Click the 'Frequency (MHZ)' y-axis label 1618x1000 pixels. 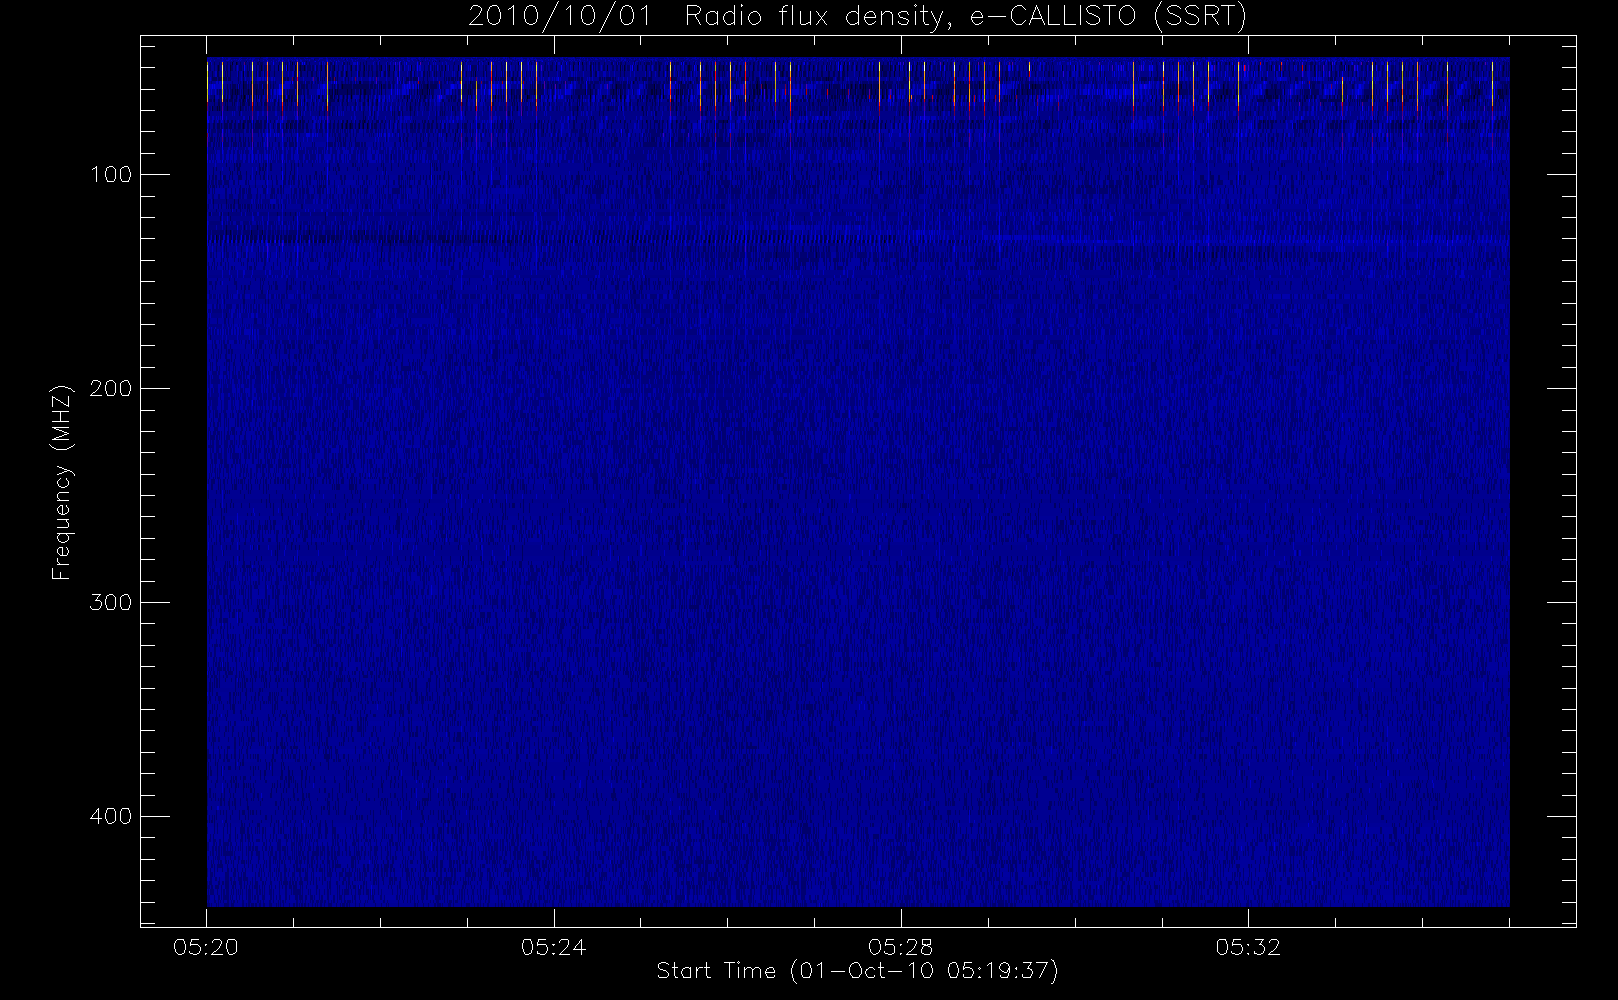[62, 482]
